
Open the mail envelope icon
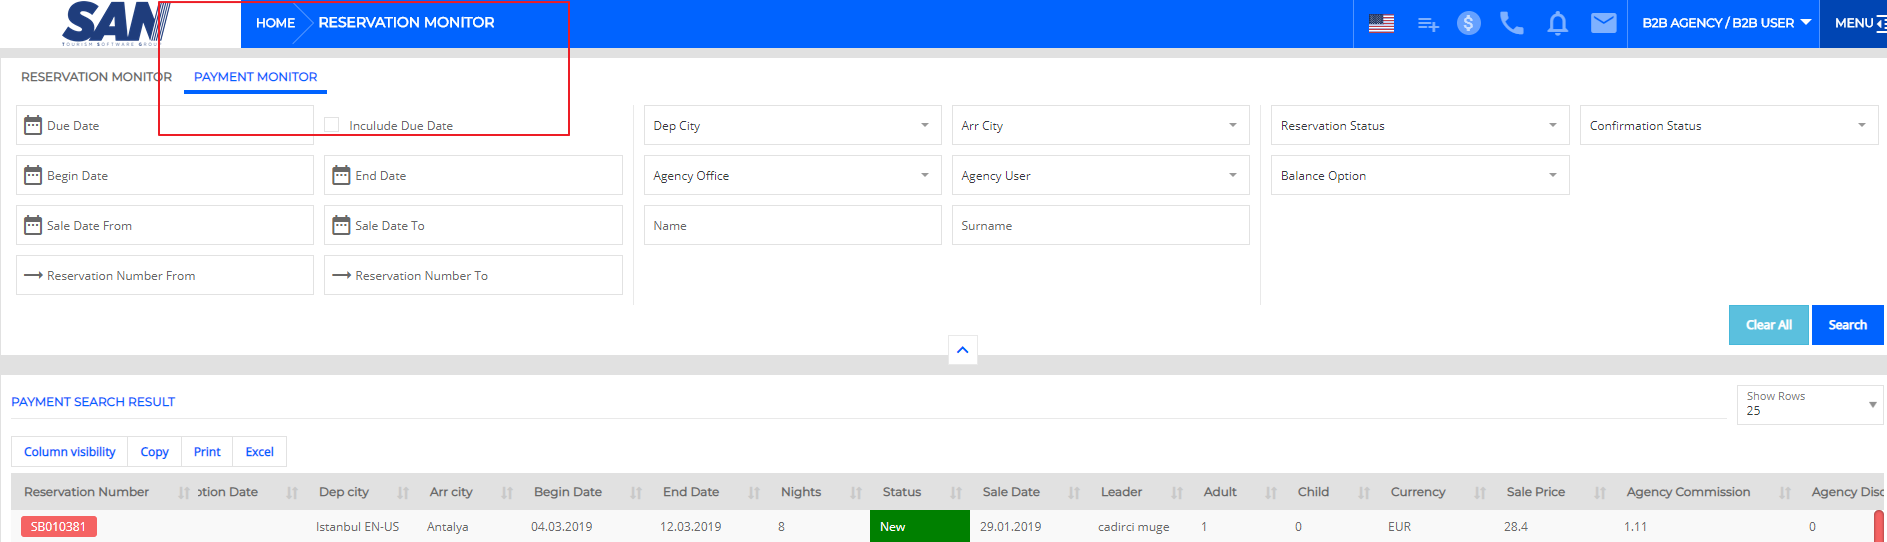[1603, 23]
